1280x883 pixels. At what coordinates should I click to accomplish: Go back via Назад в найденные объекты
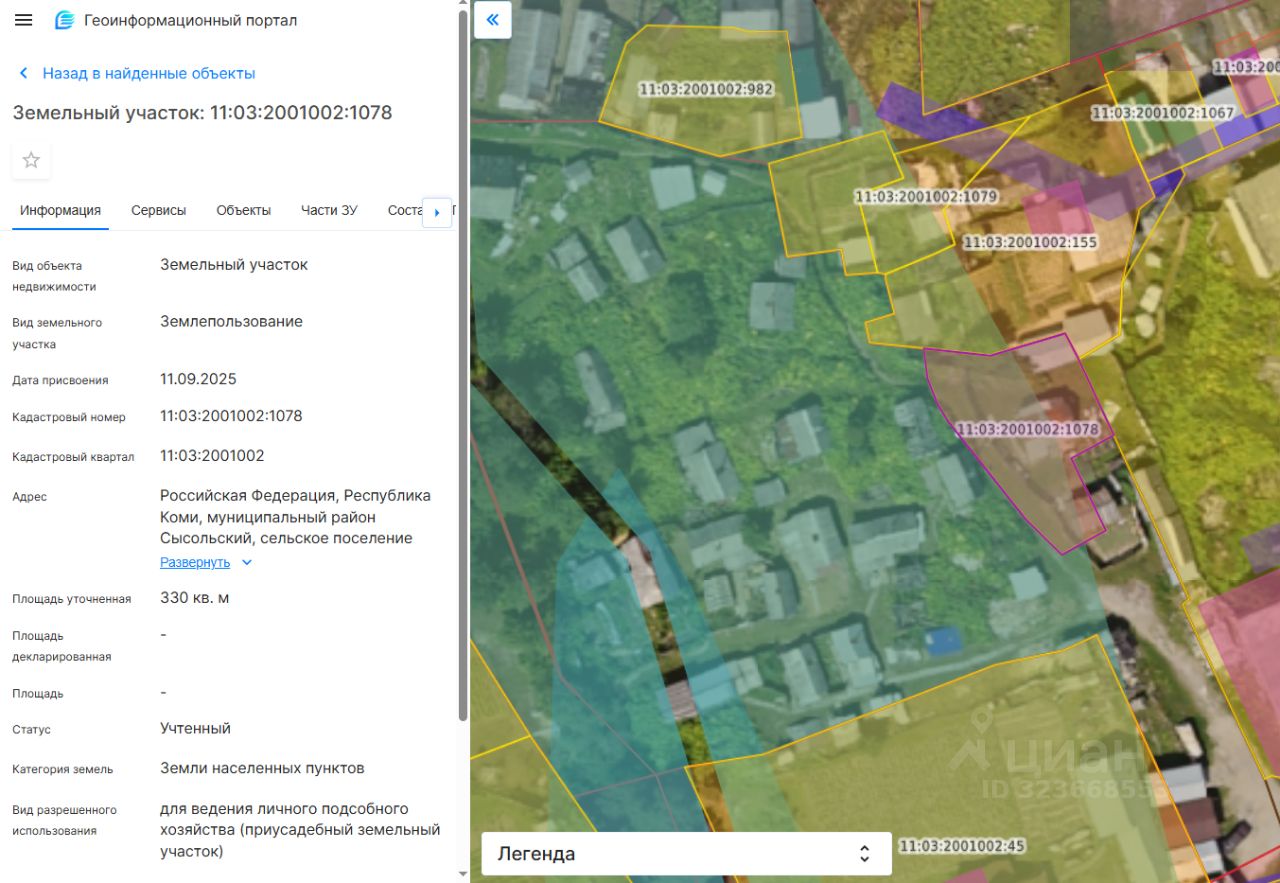point(149,73)
